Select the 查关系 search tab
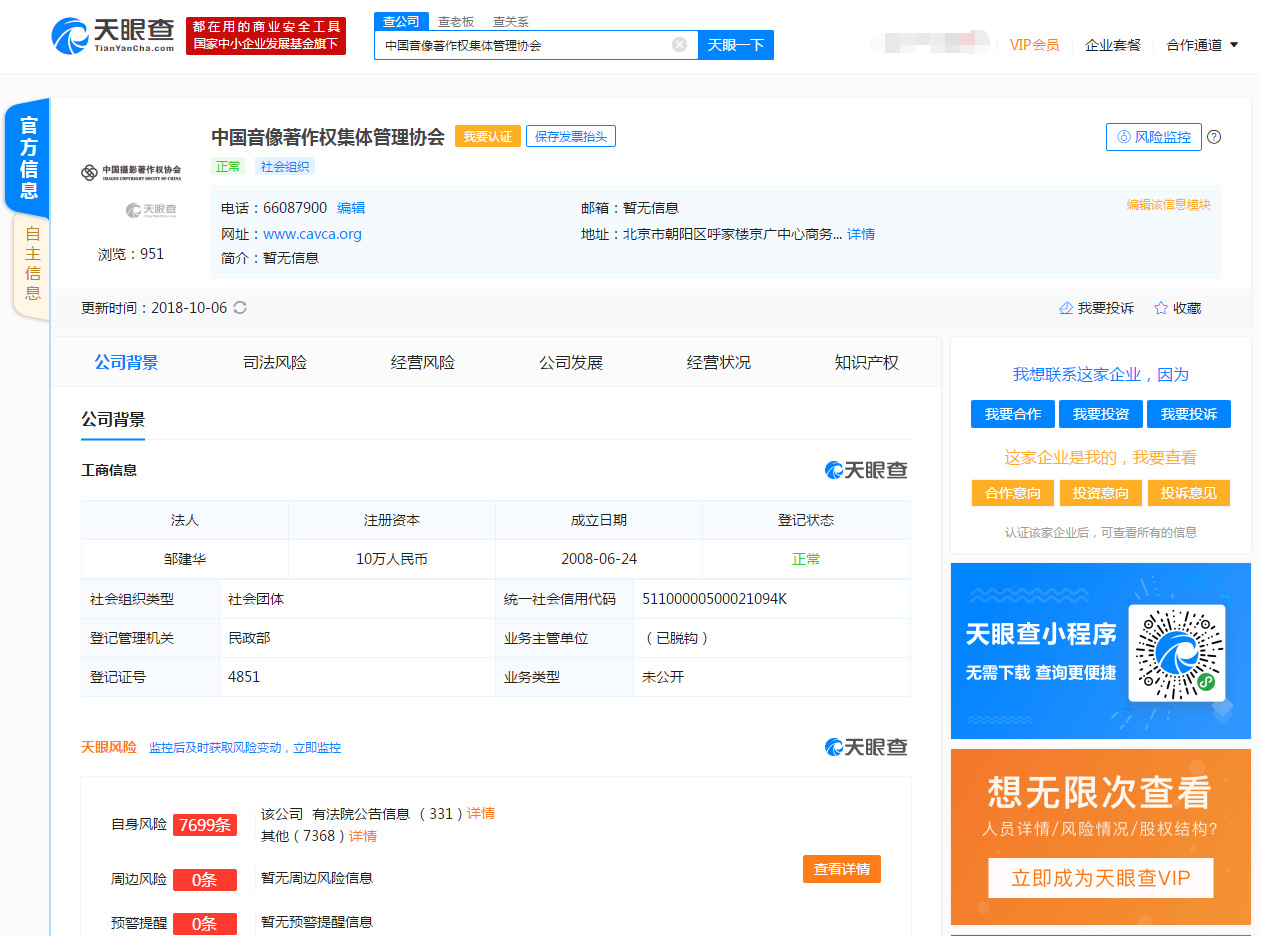 point(511,21)
